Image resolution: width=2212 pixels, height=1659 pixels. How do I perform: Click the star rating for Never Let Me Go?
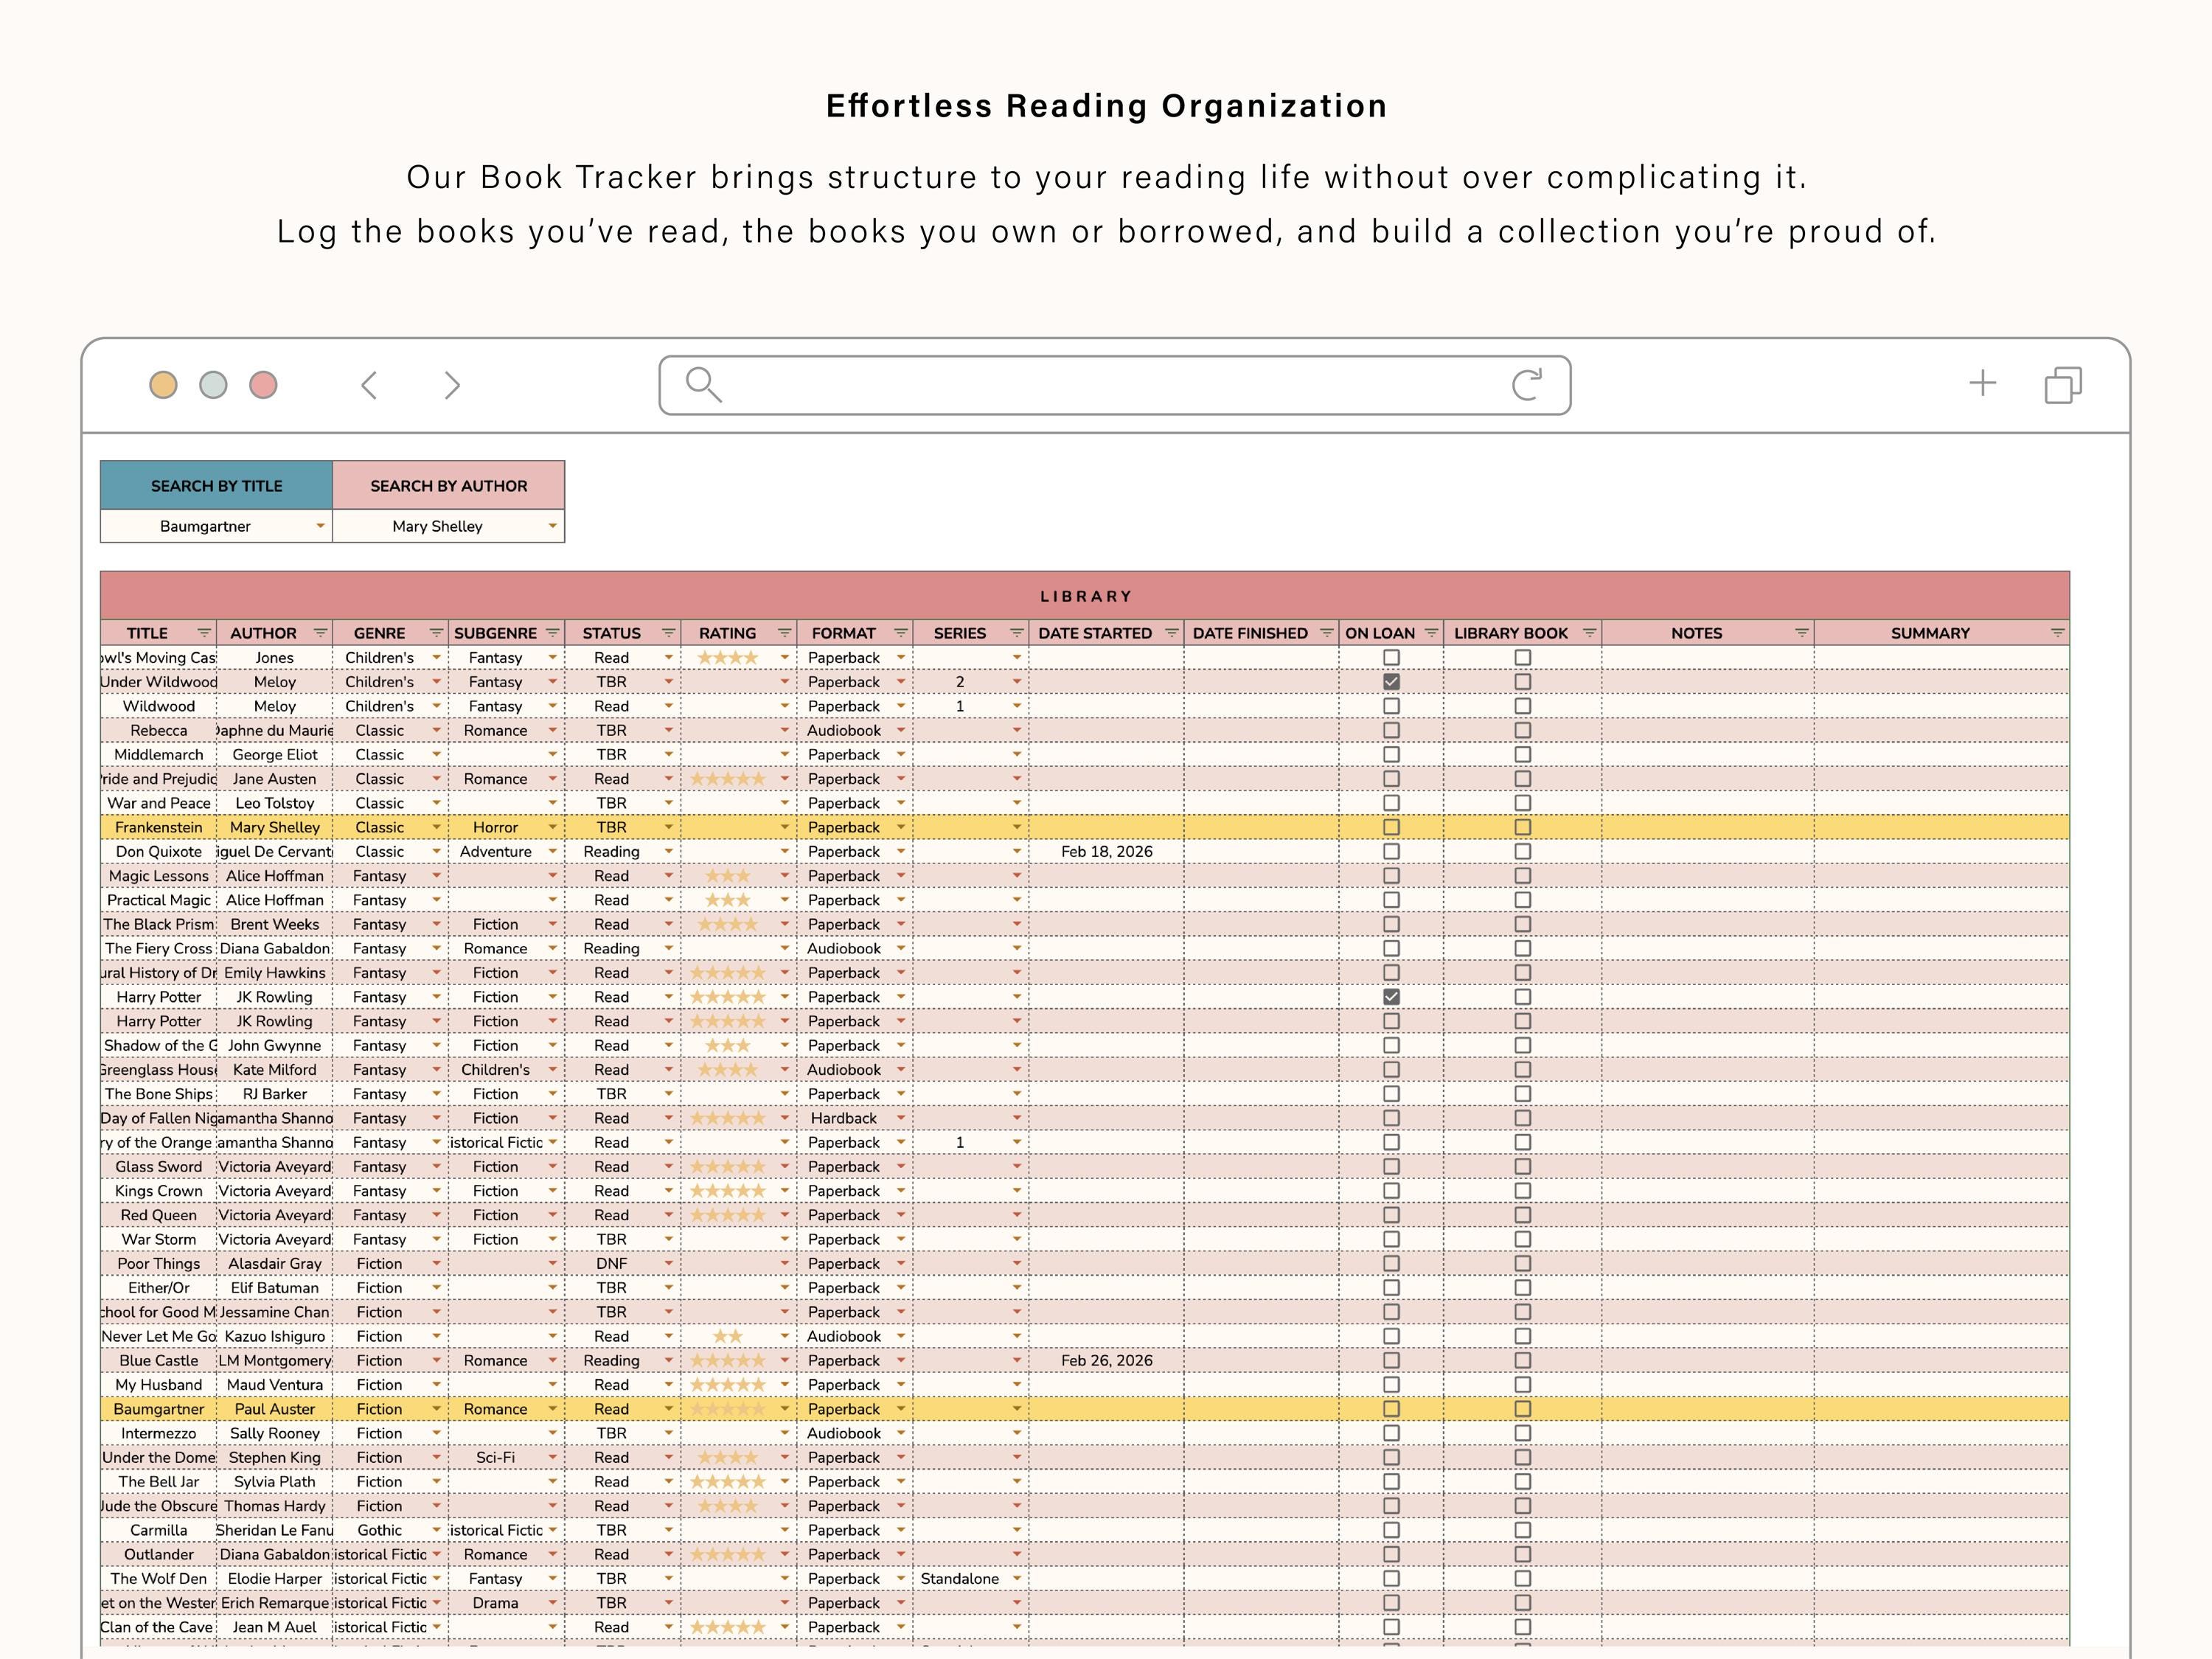pyautogui.click(x=727, y=1336)
